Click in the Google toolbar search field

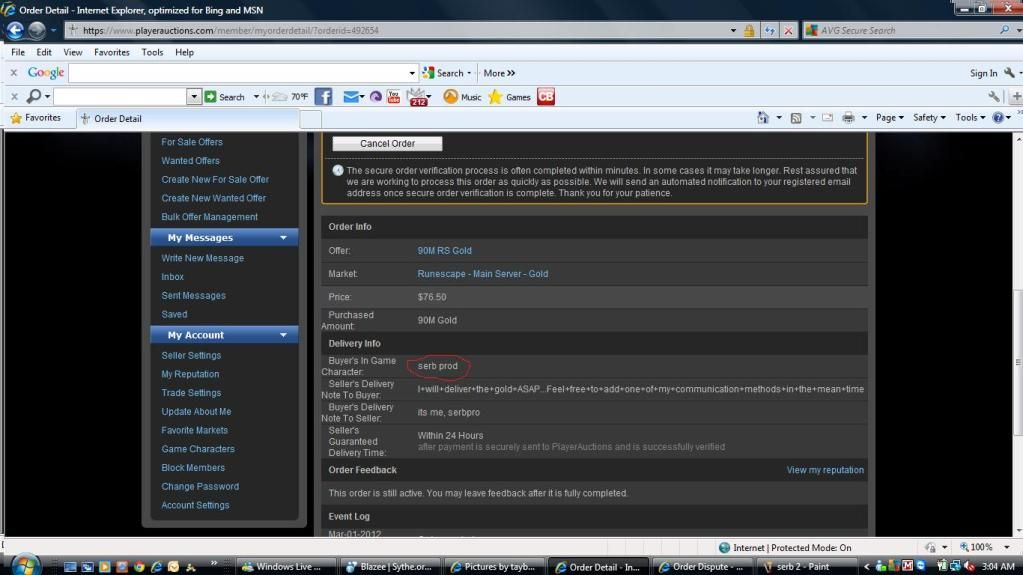click(x=237, y=73)
